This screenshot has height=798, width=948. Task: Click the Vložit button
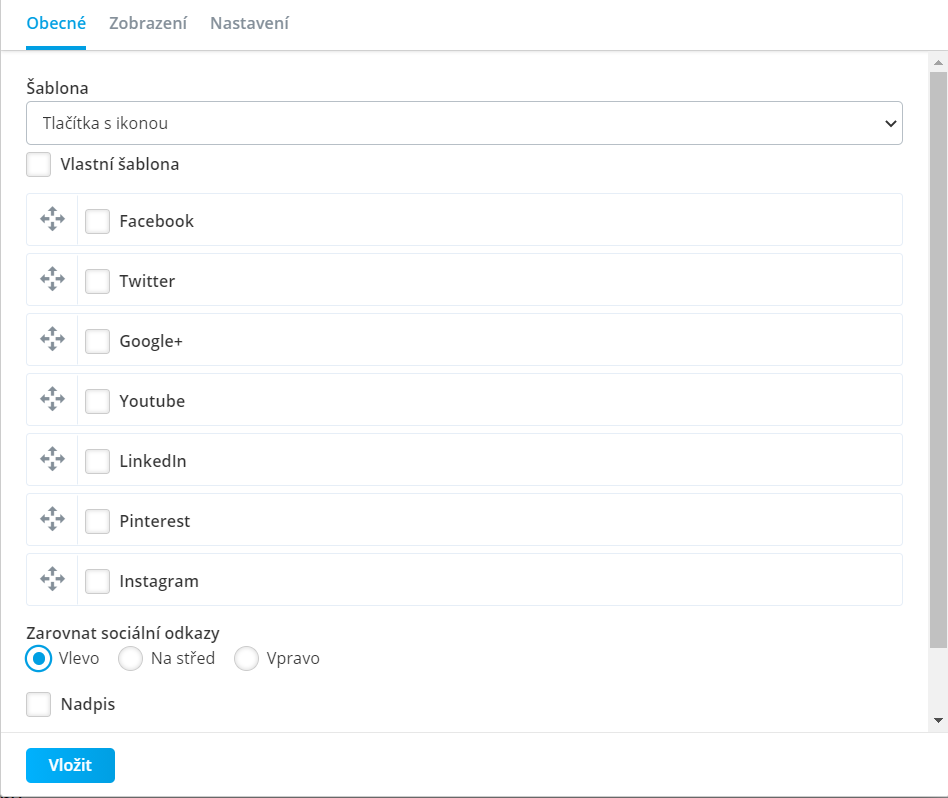[70, 765]
